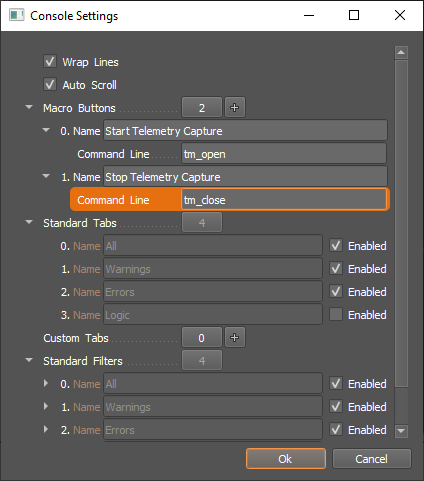Toggle Enabled for the Errors standard filter
The image size is (424, 481).
coord(336,429)
